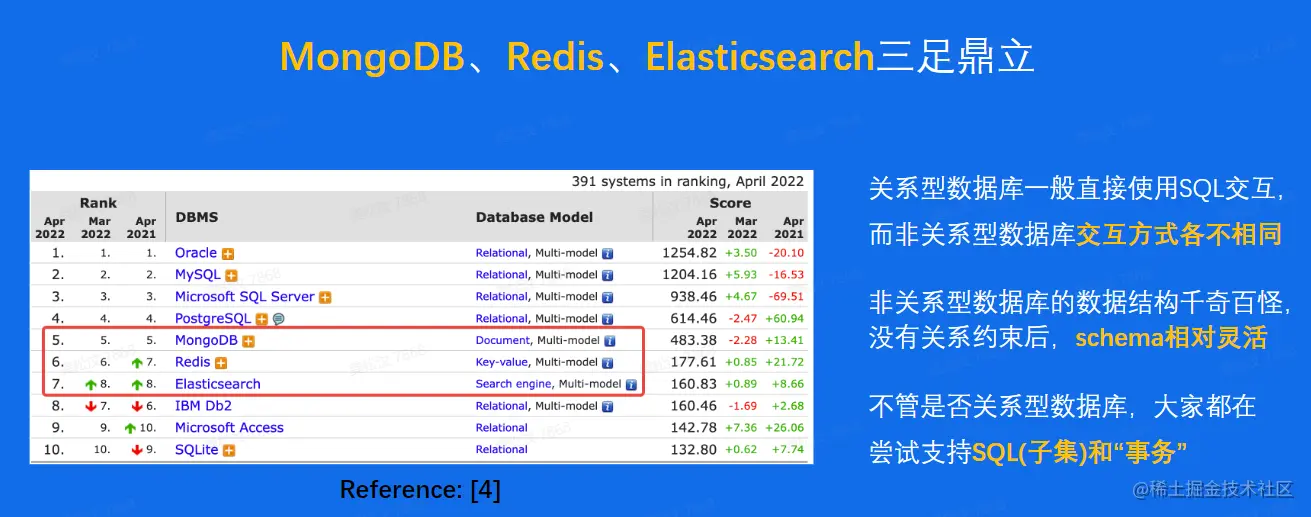Viewport: 1311px width, 517px height.
Task: Click the orange plus icon beside Oracle
Action: [228, 254]
